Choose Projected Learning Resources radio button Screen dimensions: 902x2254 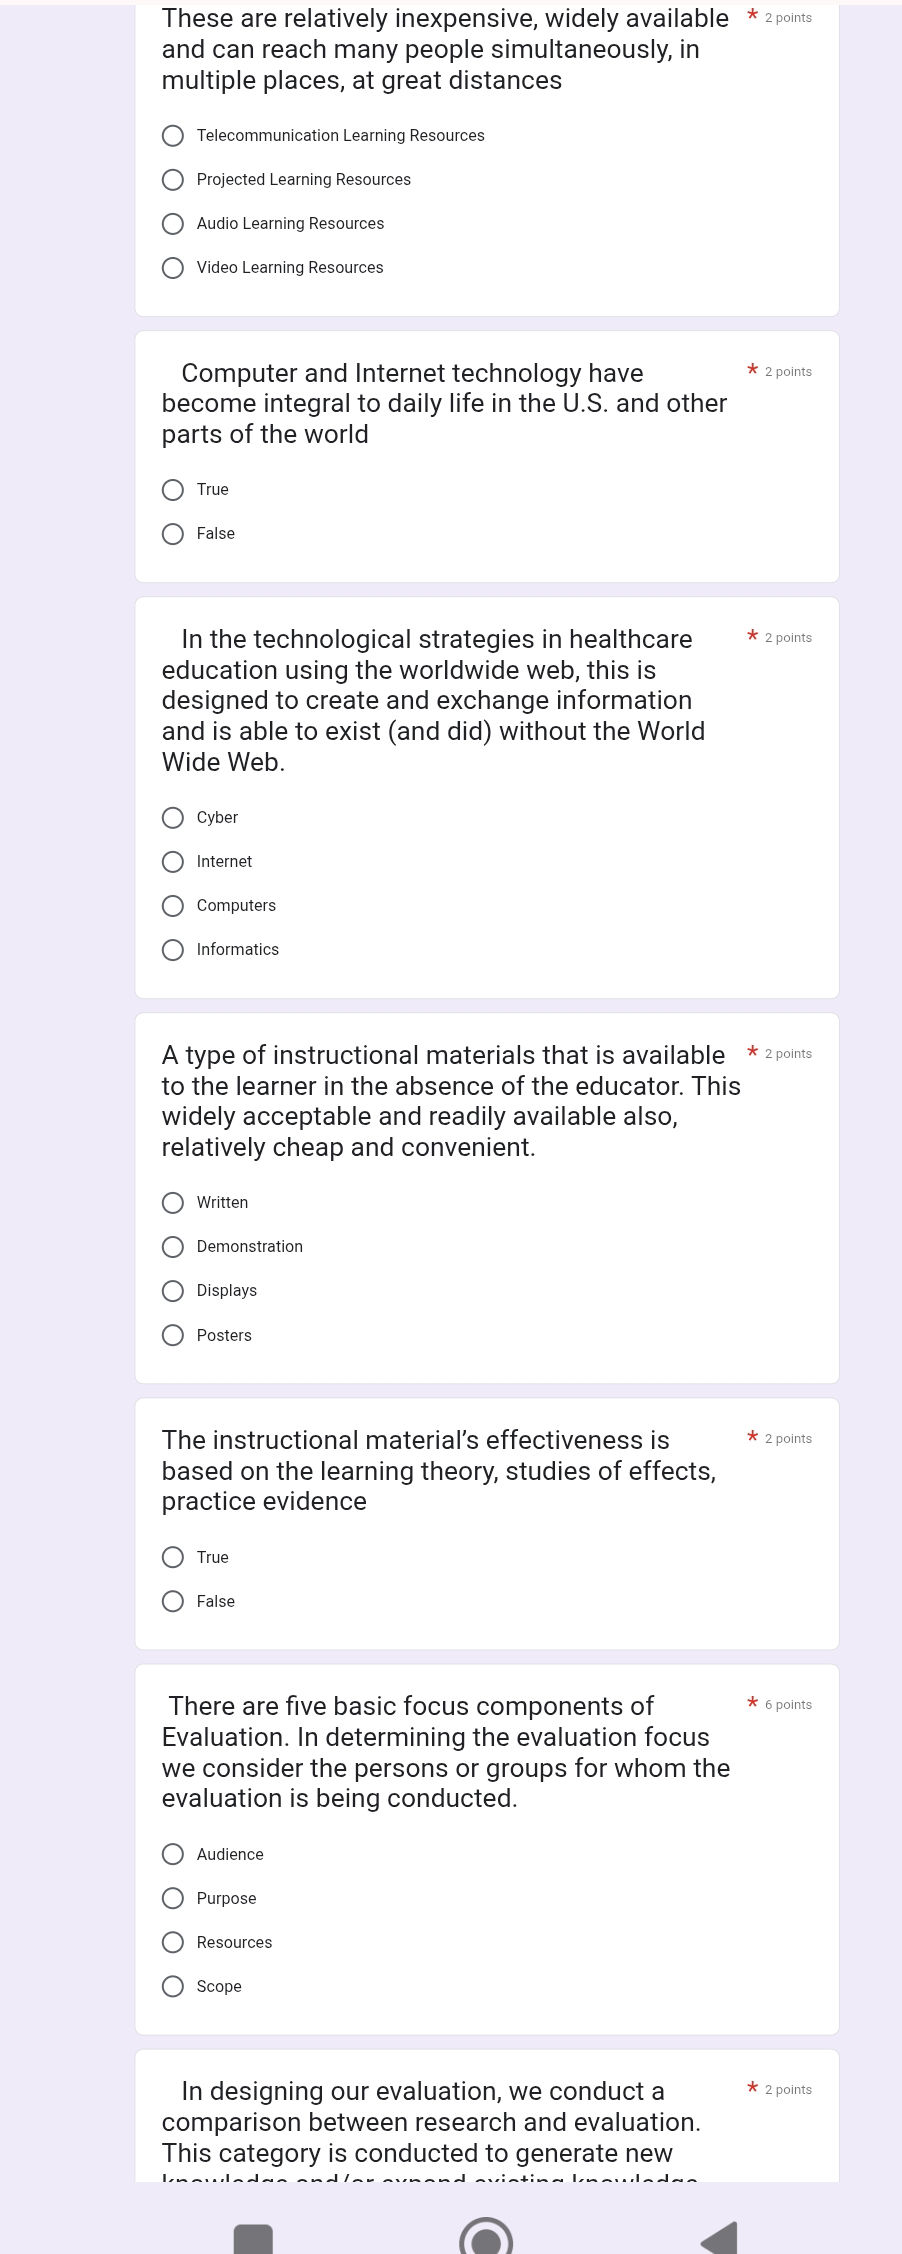tap(173, 180)
